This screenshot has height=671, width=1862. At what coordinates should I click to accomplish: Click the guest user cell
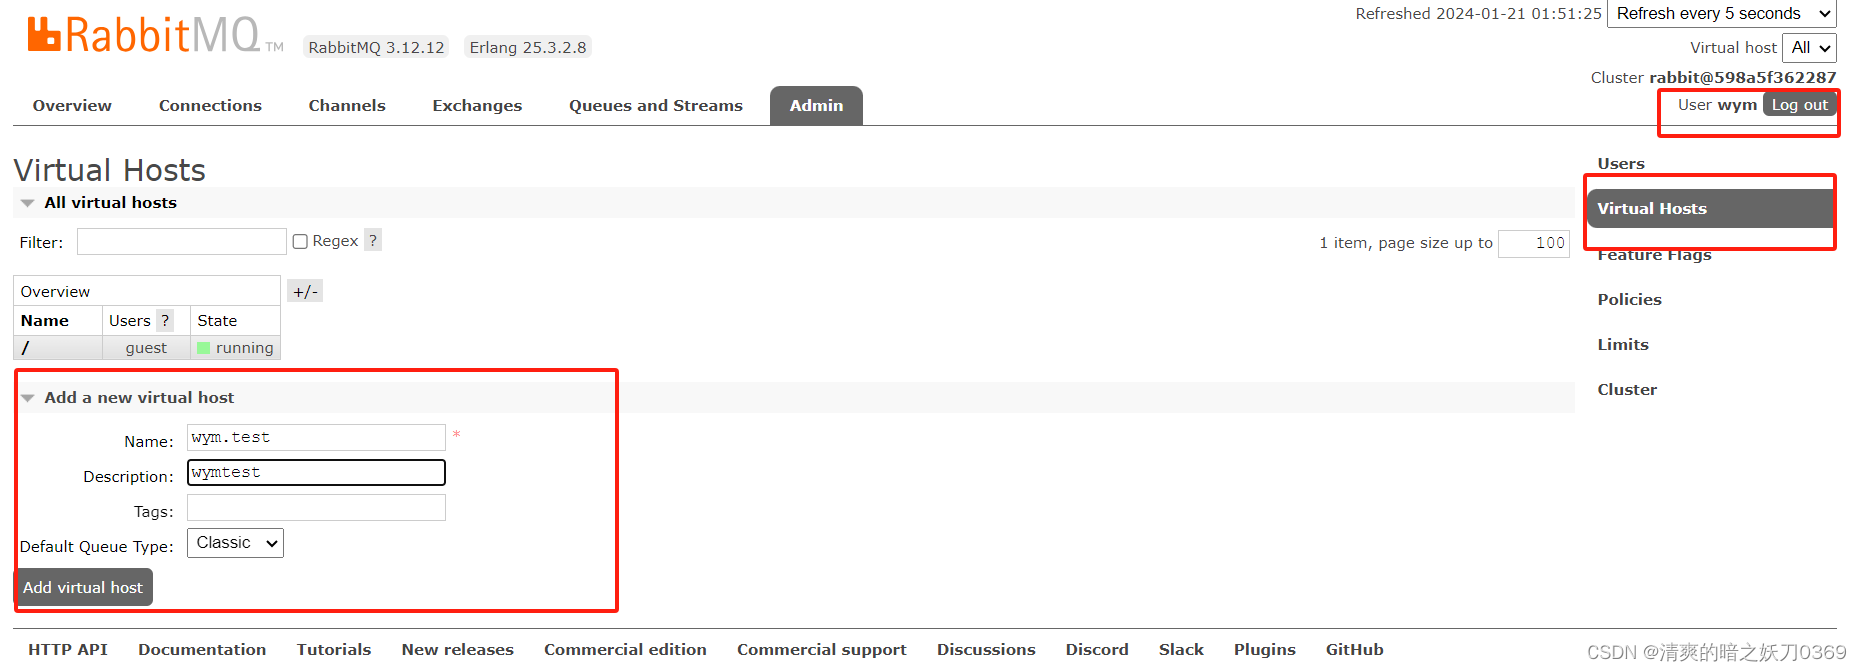point(146,348)
